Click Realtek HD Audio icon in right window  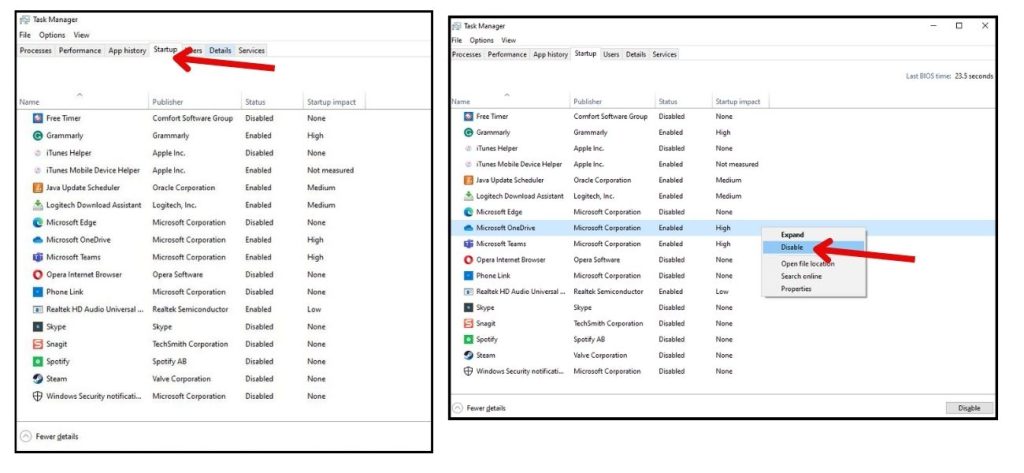coord(468,292)
